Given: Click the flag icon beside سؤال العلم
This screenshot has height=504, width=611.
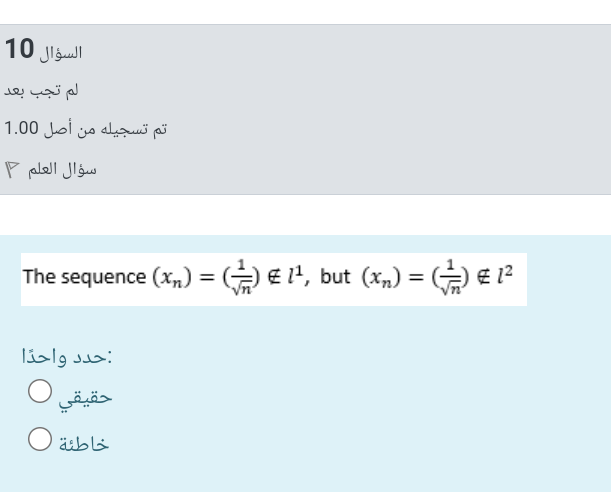Looking at the screenshot, I should click(12, 170).
